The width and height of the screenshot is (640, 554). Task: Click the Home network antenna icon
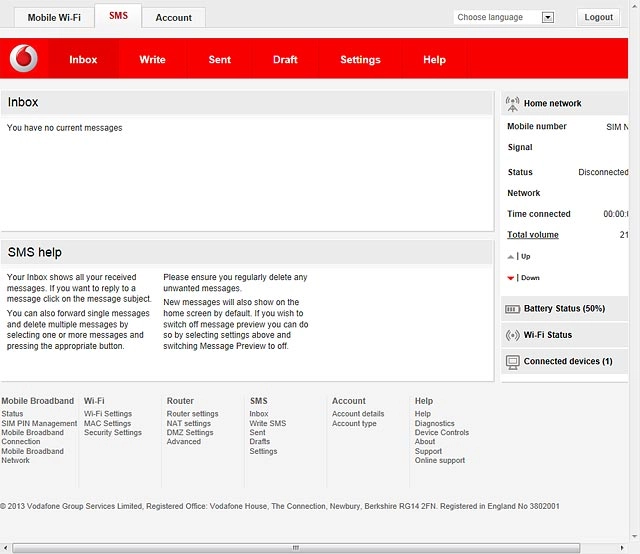coord(512,104)
